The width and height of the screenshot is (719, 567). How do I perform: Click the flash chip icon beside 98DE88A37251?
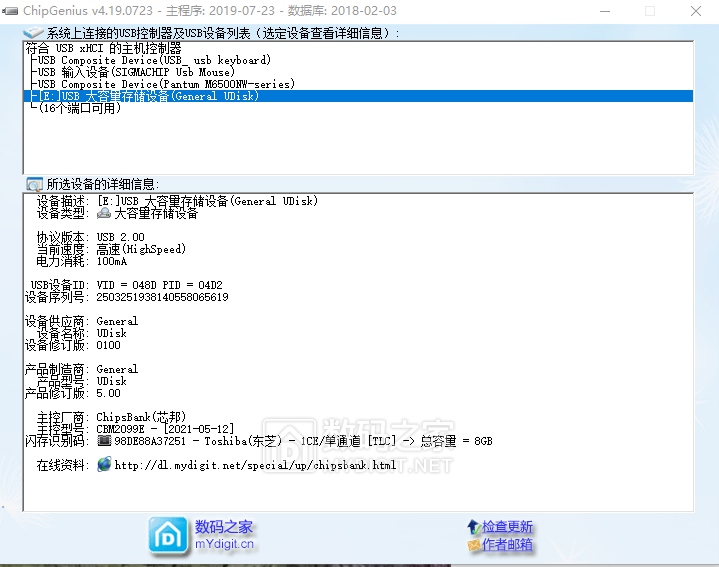pos(104,440)
